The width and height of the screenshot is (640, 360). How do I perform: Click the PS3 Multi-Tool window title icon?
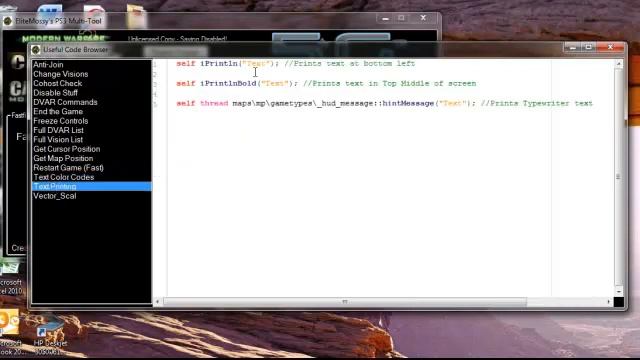(x=7, y=21)
